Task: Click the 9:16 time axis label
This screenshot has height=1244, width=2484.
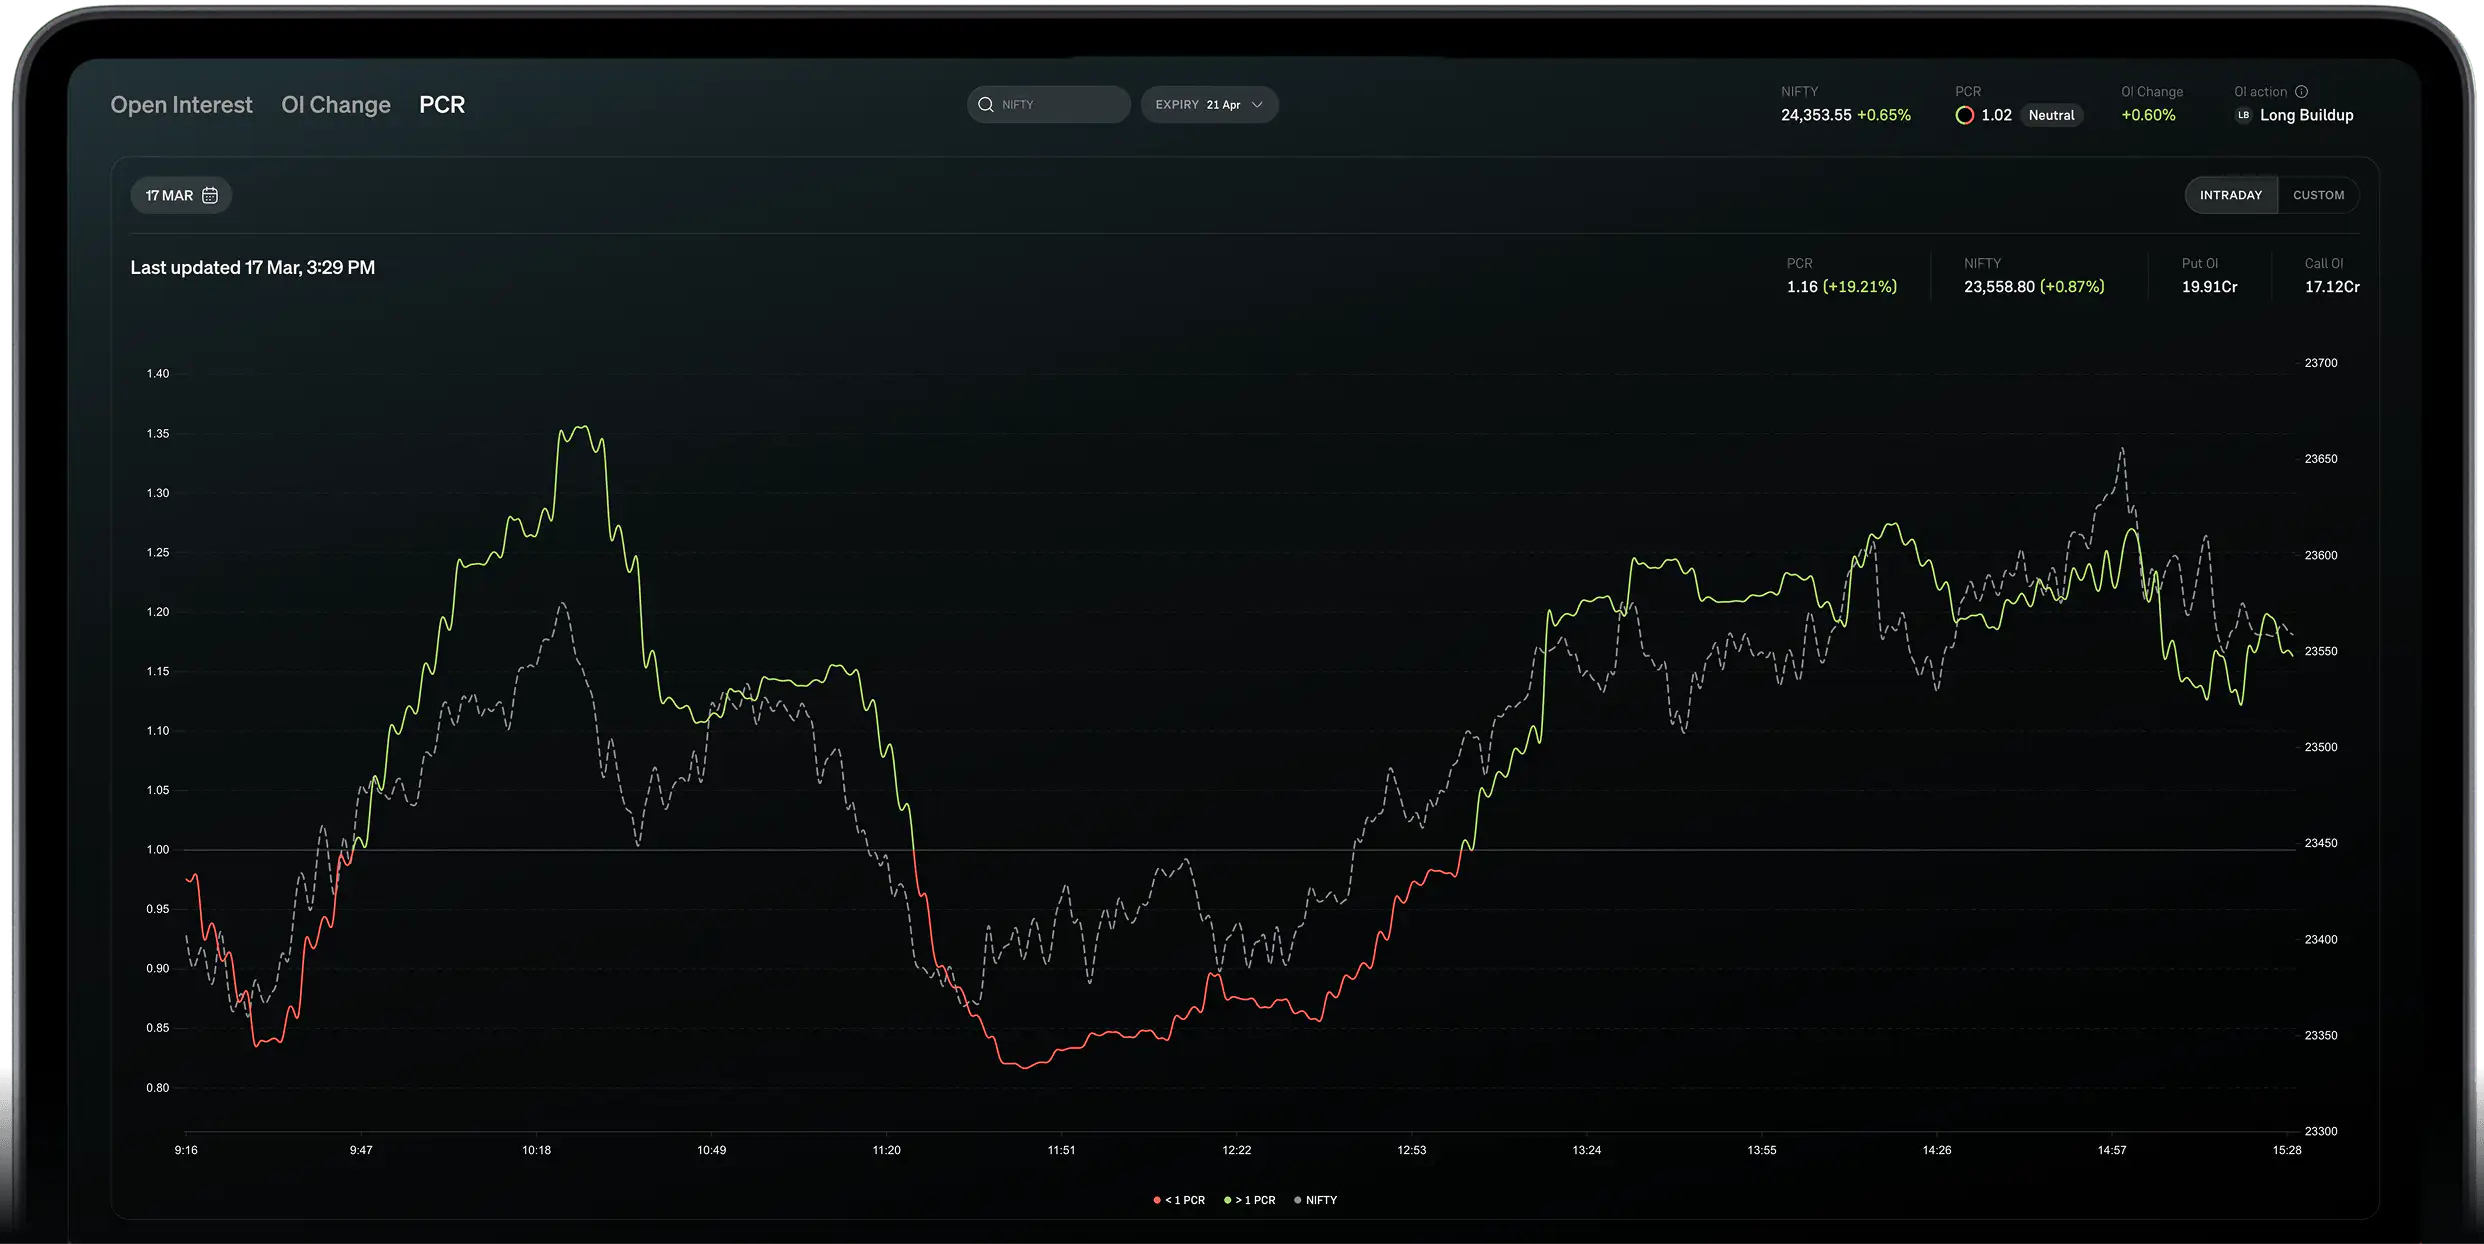Action: (x=186, y=1150)
